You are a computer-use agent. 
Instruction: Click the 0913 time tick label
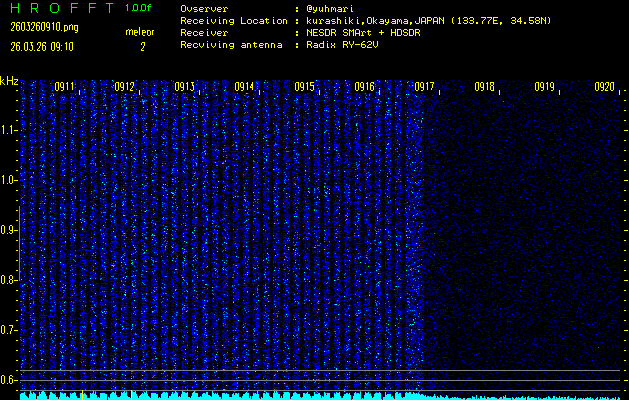185,87
